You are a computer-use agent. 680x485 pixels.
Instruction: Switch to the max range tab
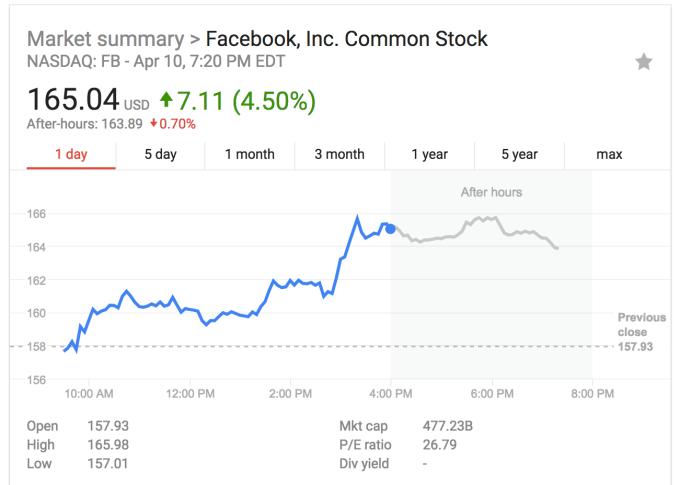click(x=609, y=154)
